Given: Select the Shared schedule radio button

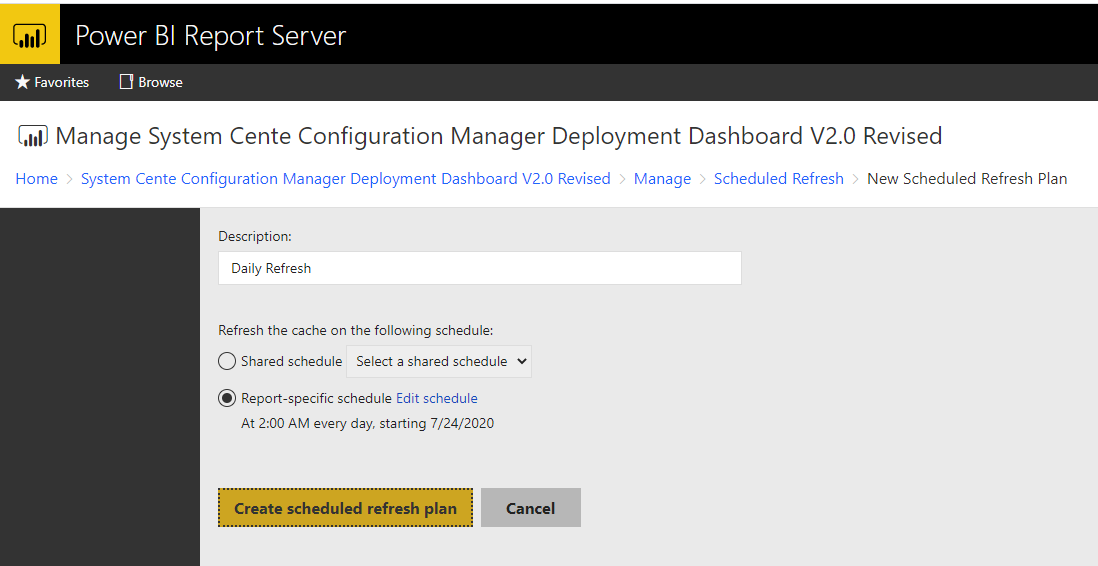Looking at the screenshot, I should (x=227, y=361).
